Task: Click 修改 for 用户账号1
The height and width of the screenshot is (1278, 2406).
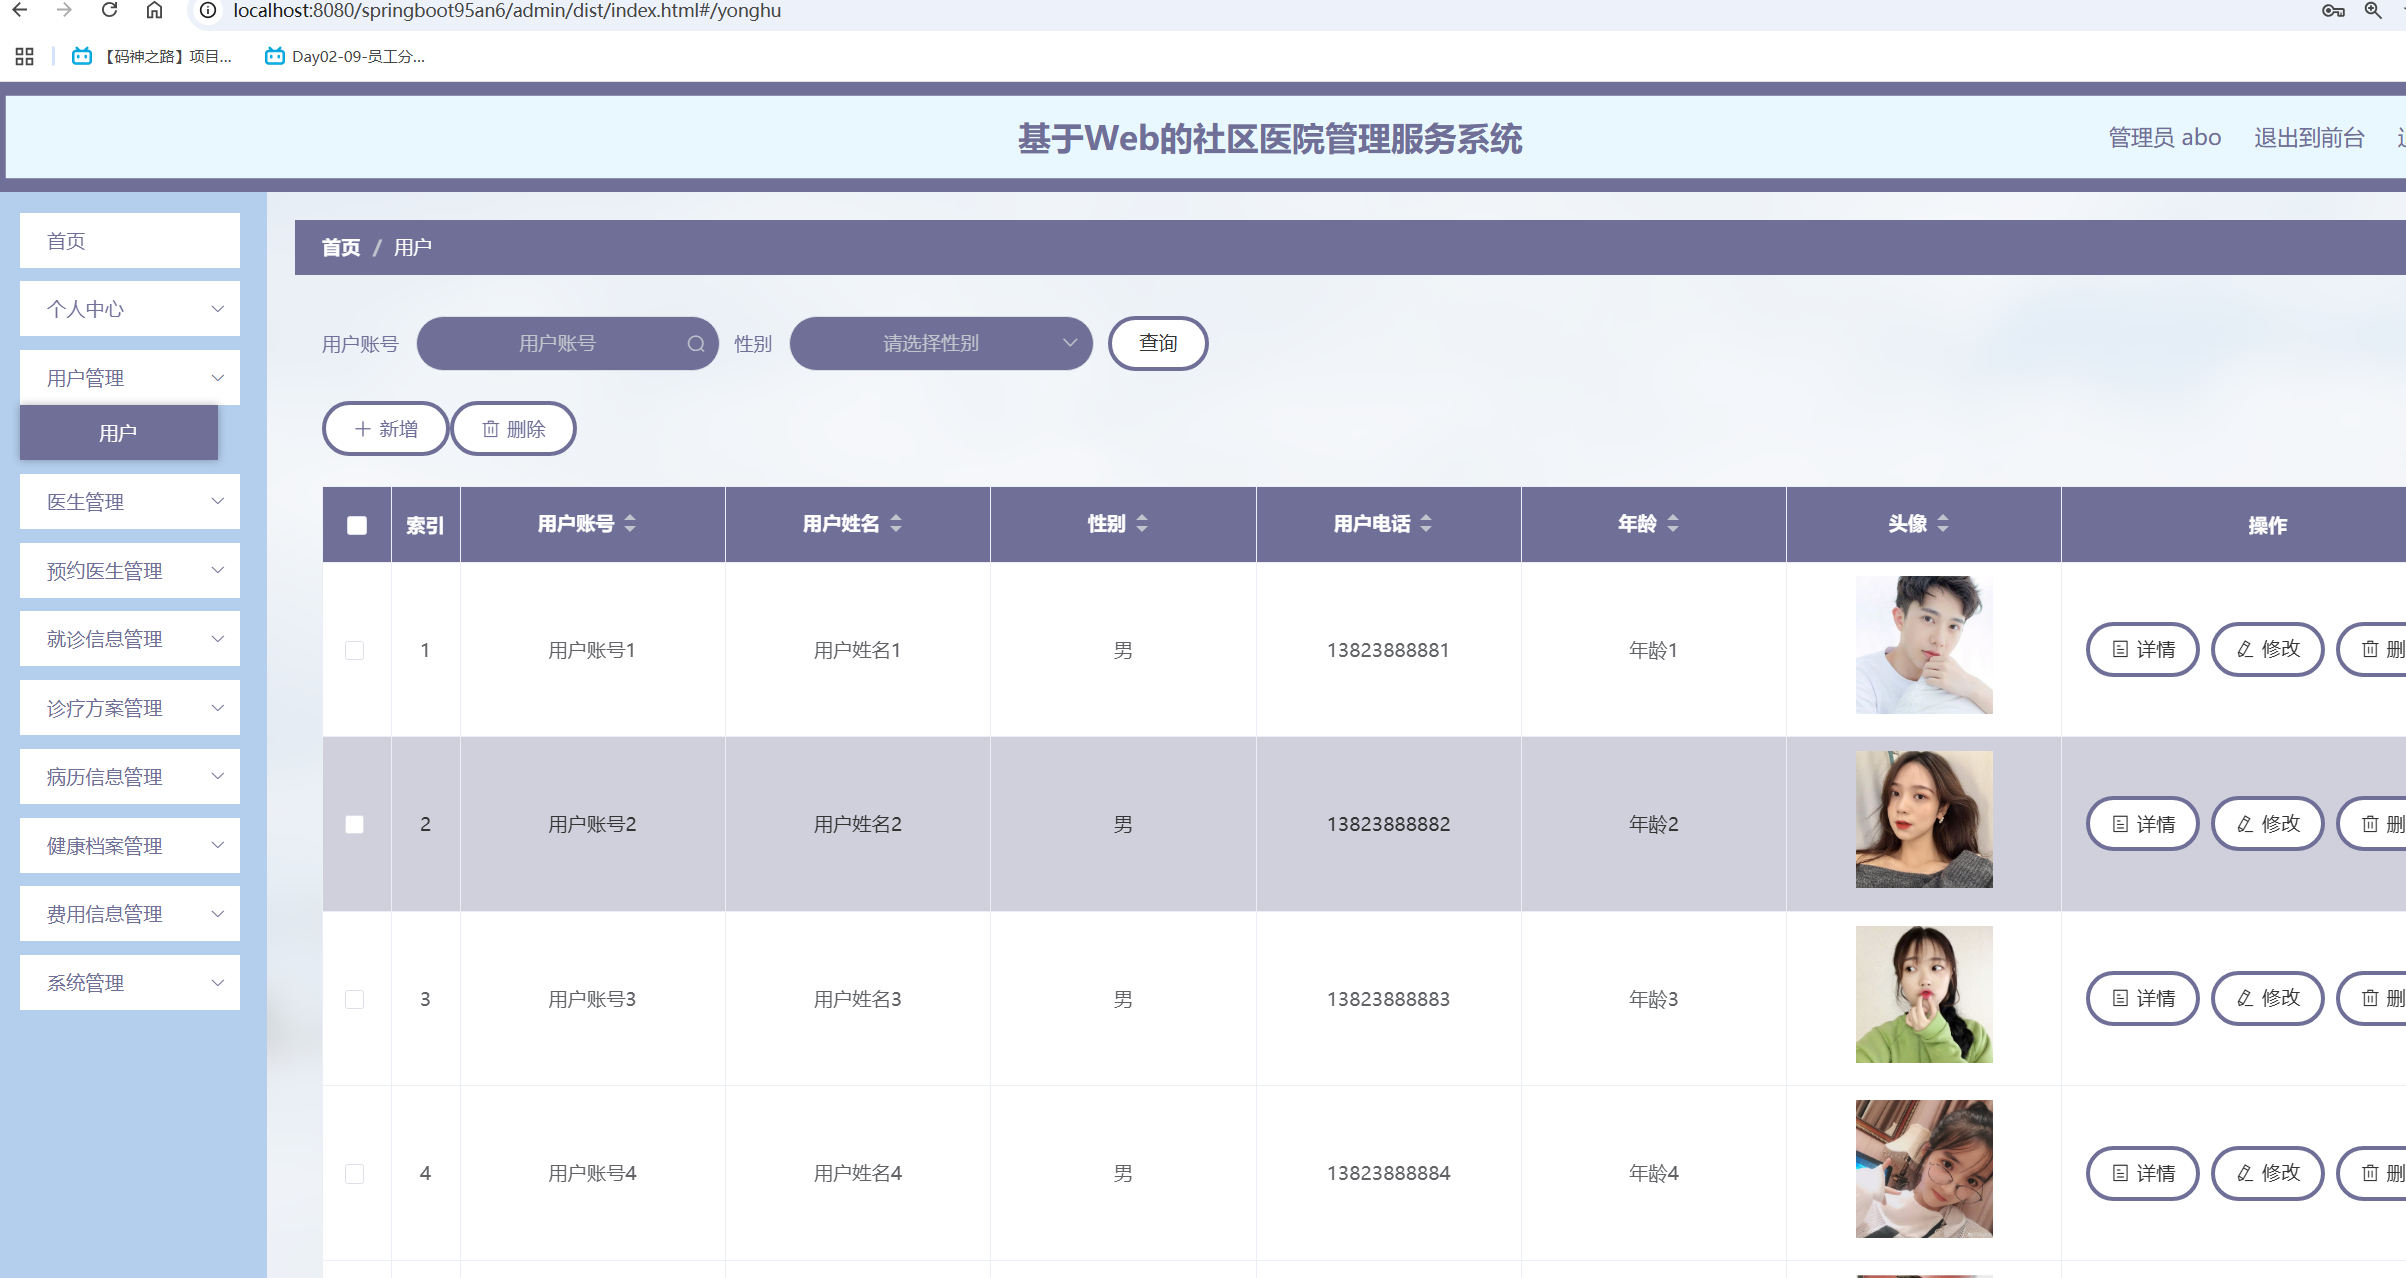Action: (2268, 650)
